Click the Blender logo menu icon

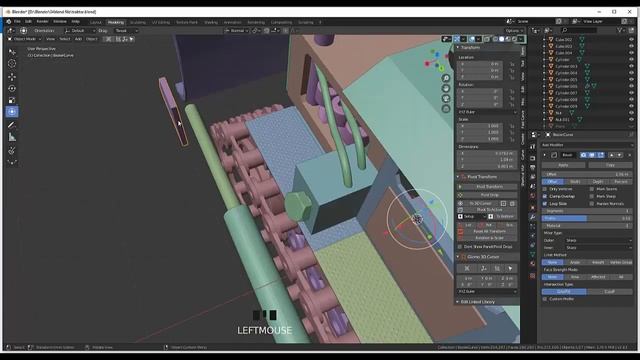point(9,22)
